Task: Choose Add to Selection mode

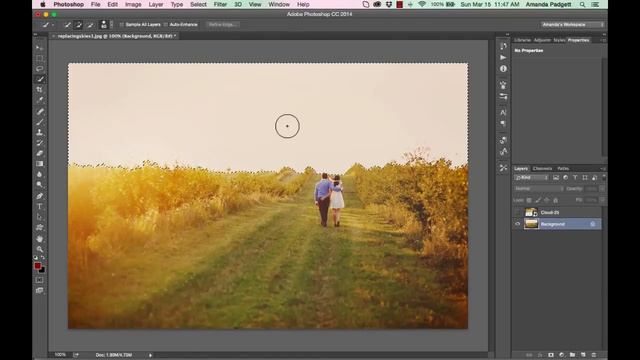Action: [79, 25]
